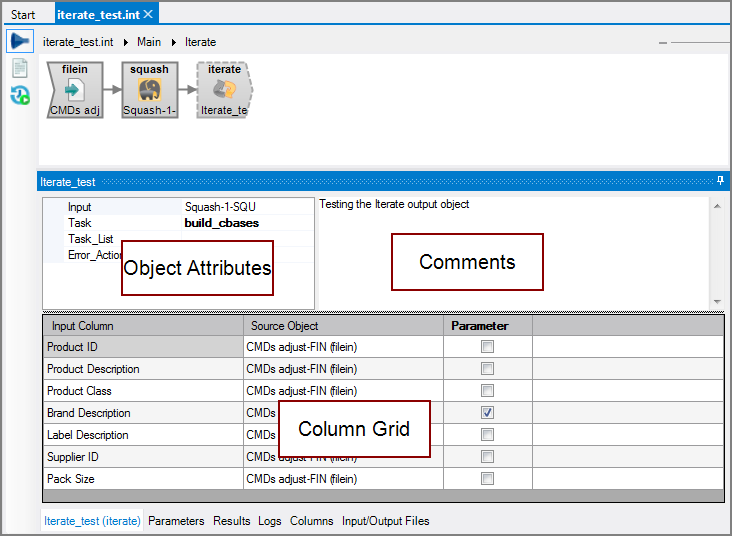Viewport: 732px width, 536px height.
Task: Enable Parameter checkbox for Product ID
Action: tap(487, 347)
